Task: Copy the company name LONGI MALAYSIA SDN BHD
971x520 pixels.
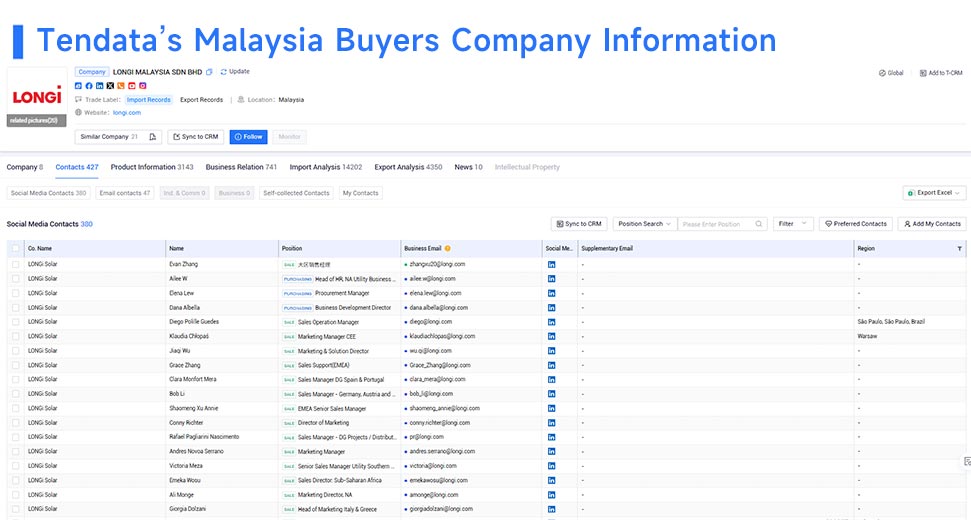Action: click(x=209, y=72)
